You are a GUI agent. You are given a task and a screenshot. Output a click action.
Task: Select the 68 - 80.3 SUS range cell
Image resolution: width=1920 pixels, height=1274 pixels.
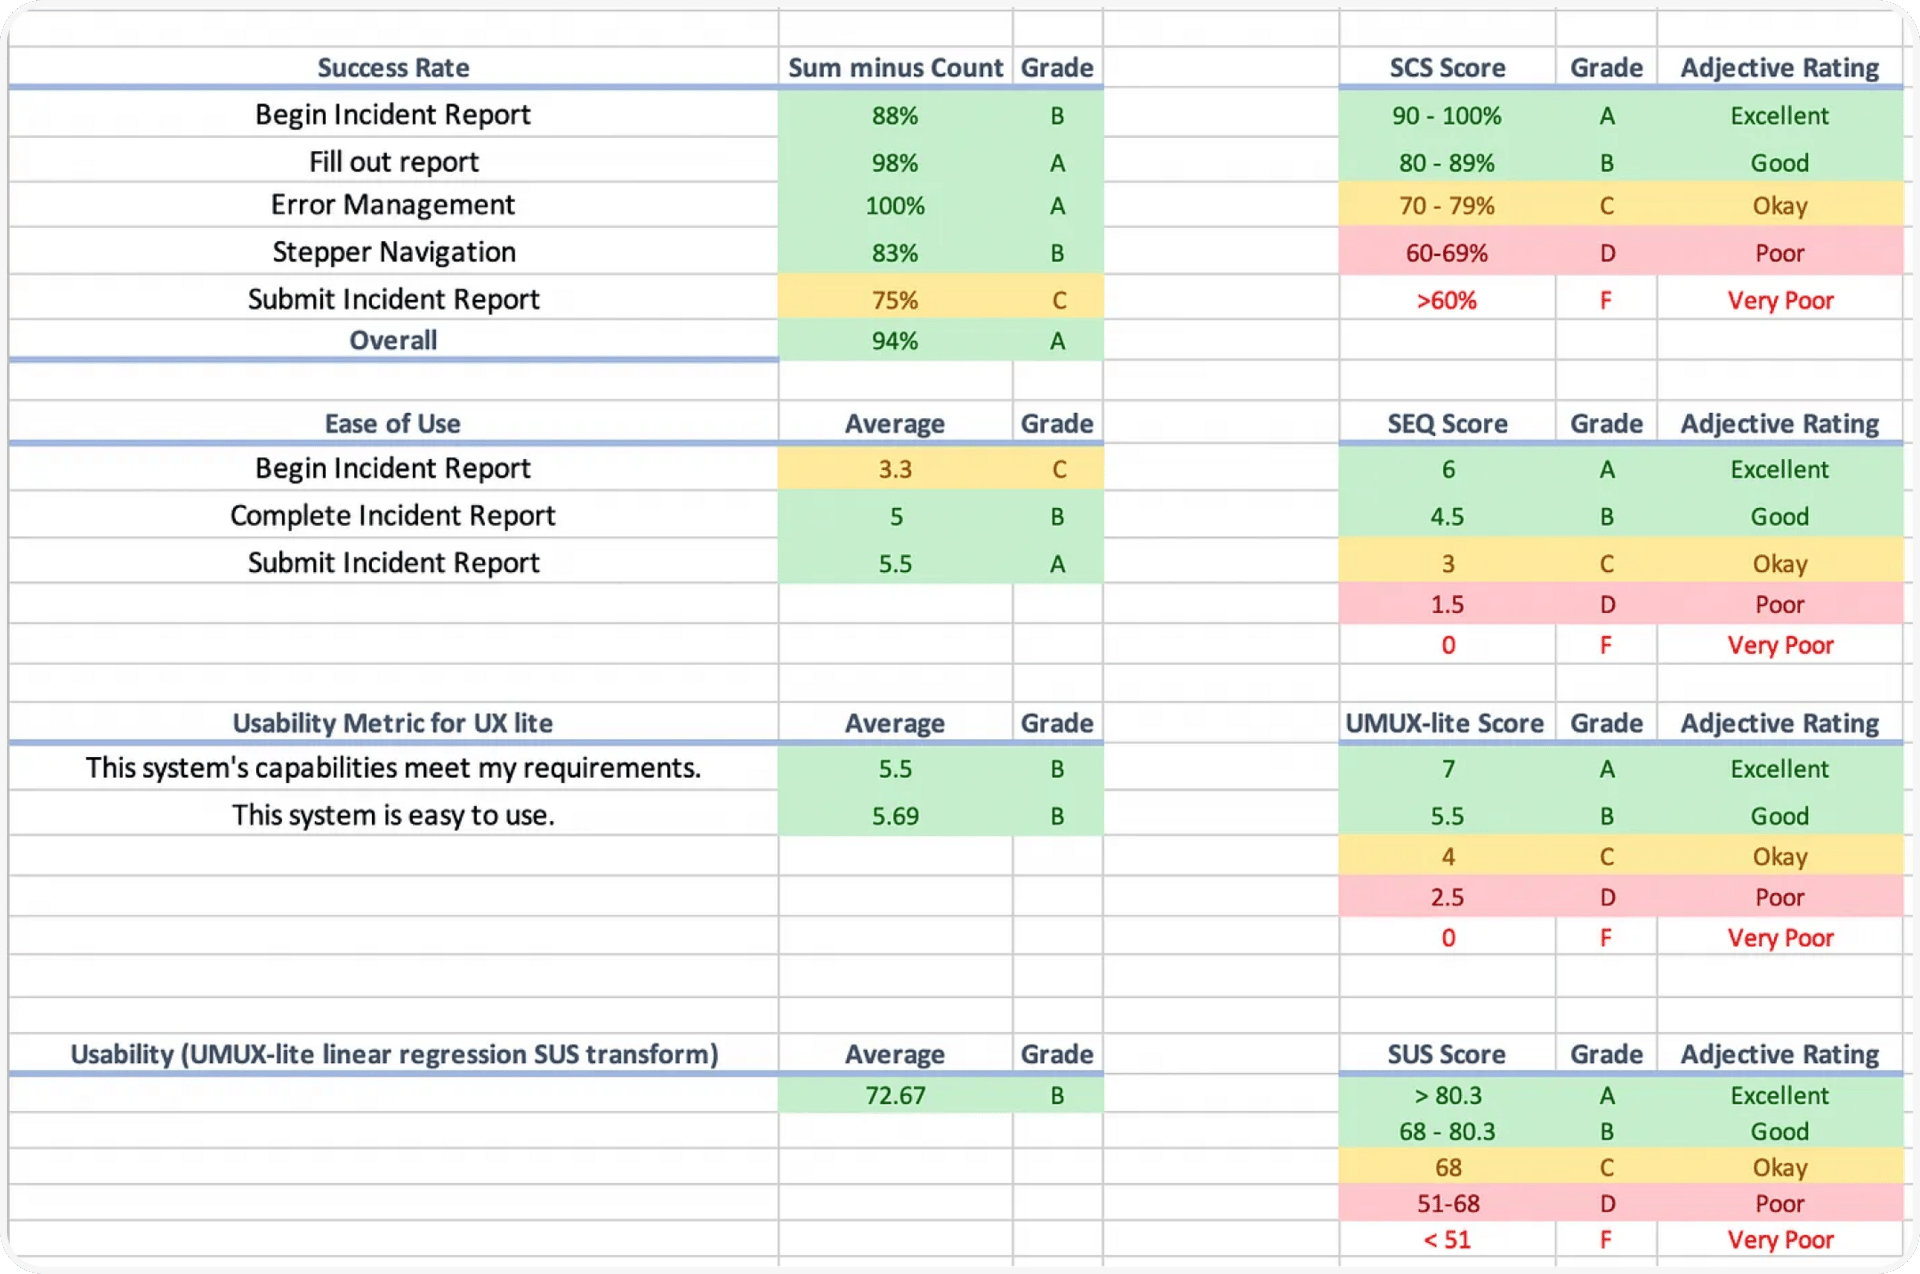pos(1446,1131)
